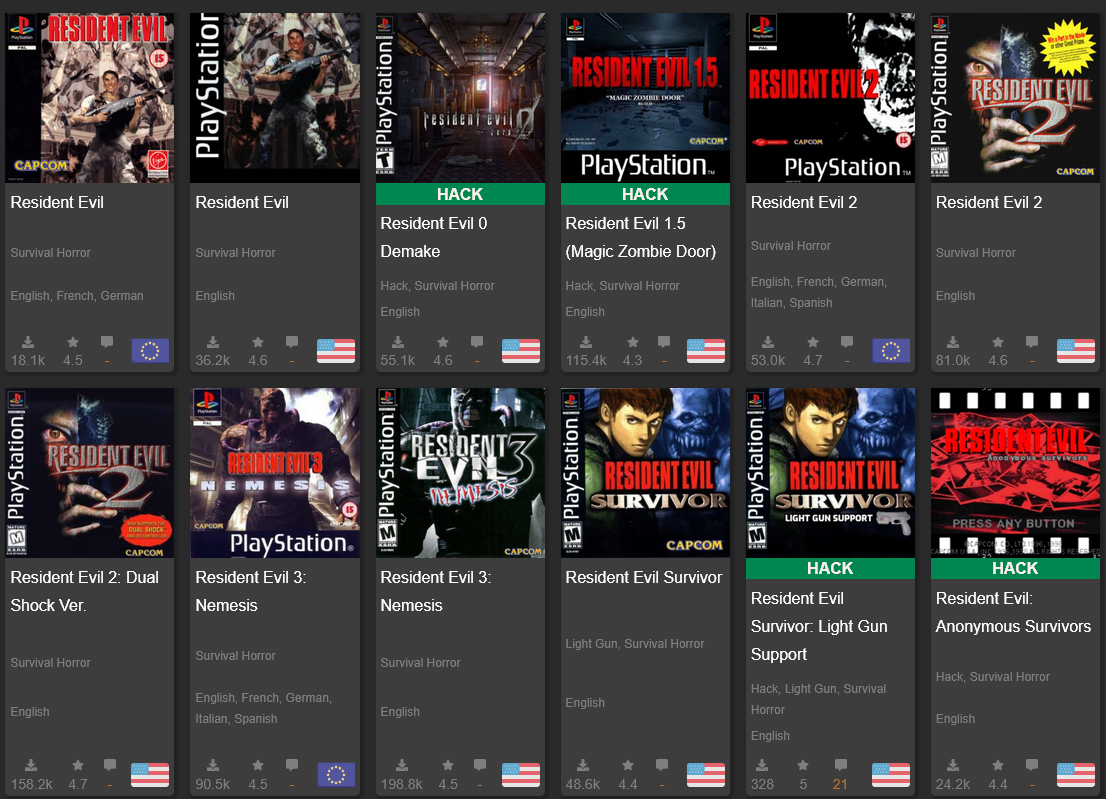Click HACK badge on Light Gun Support card
The width and height of the screenshot is (1106, 799).
830,568
